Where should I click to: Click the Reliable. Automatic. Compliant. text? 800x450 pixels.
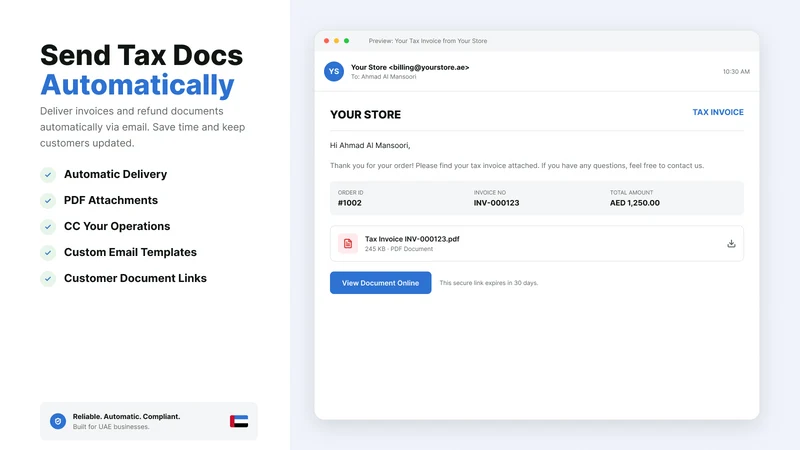126,416
